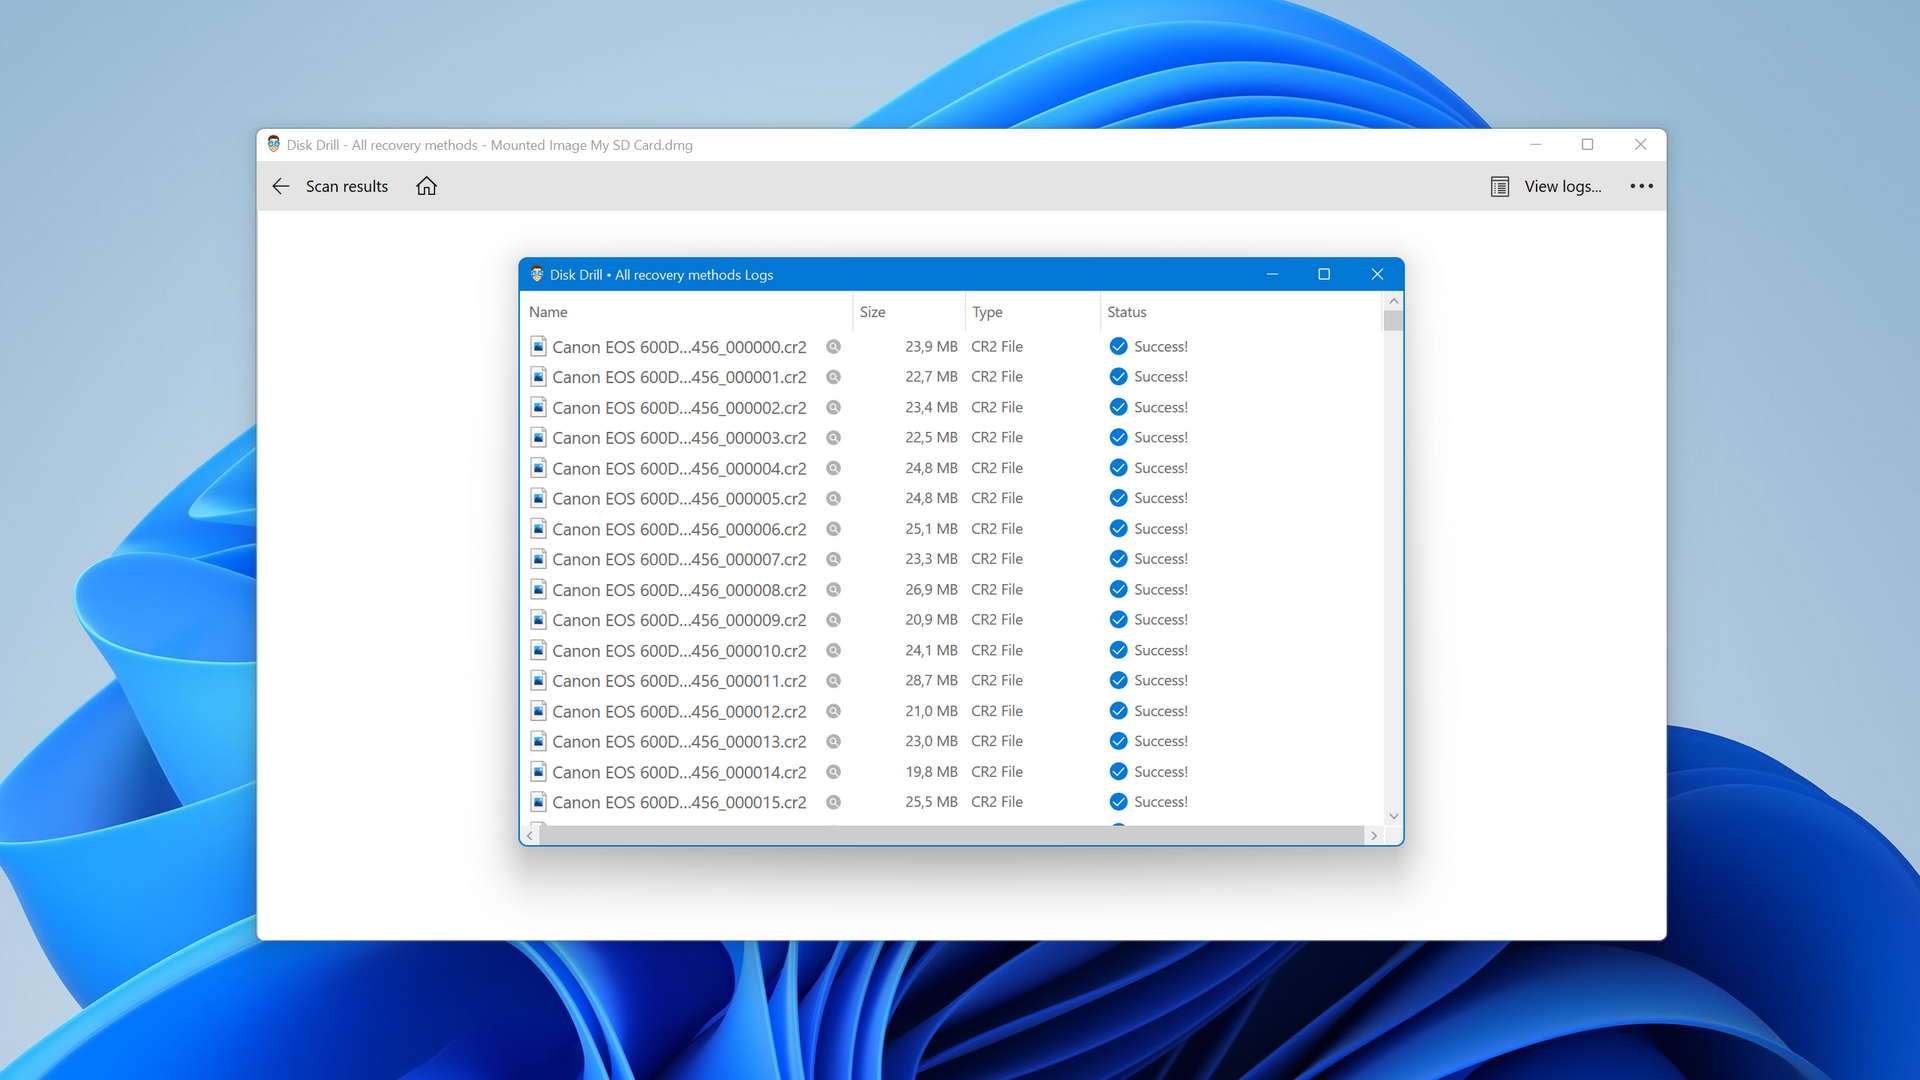
Task: Preview file 456_000004.cr2 via magnifier icon
Action: [x=833, y=468]
